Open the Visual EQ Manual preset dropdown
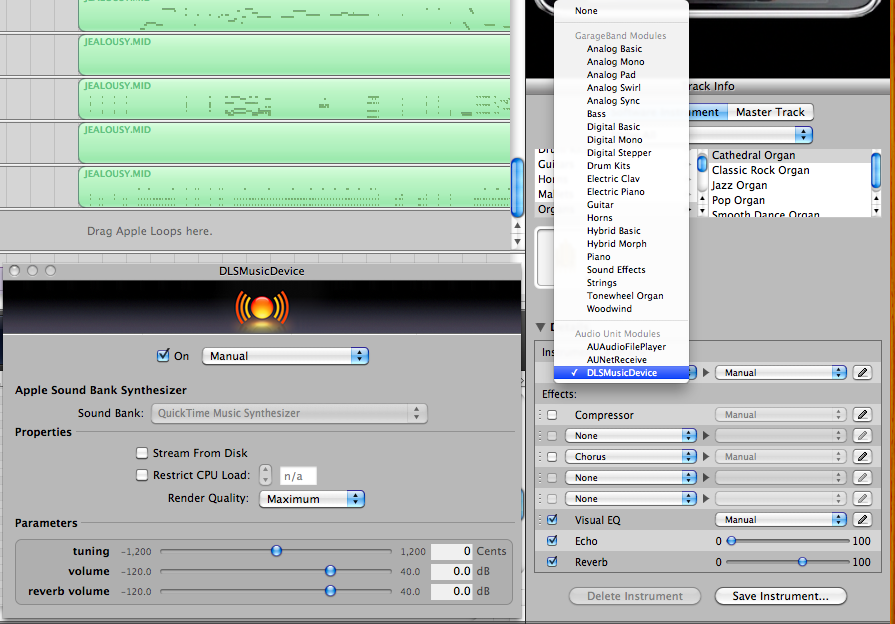 click(781, 520)
